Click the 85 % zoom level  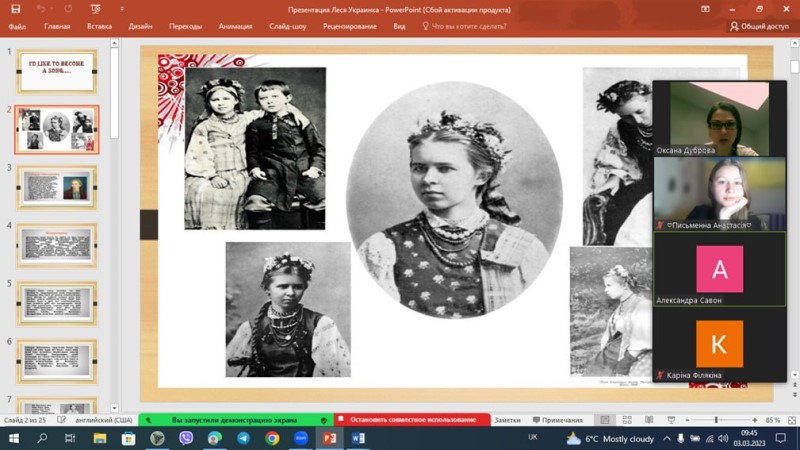(x=772, y=420)
